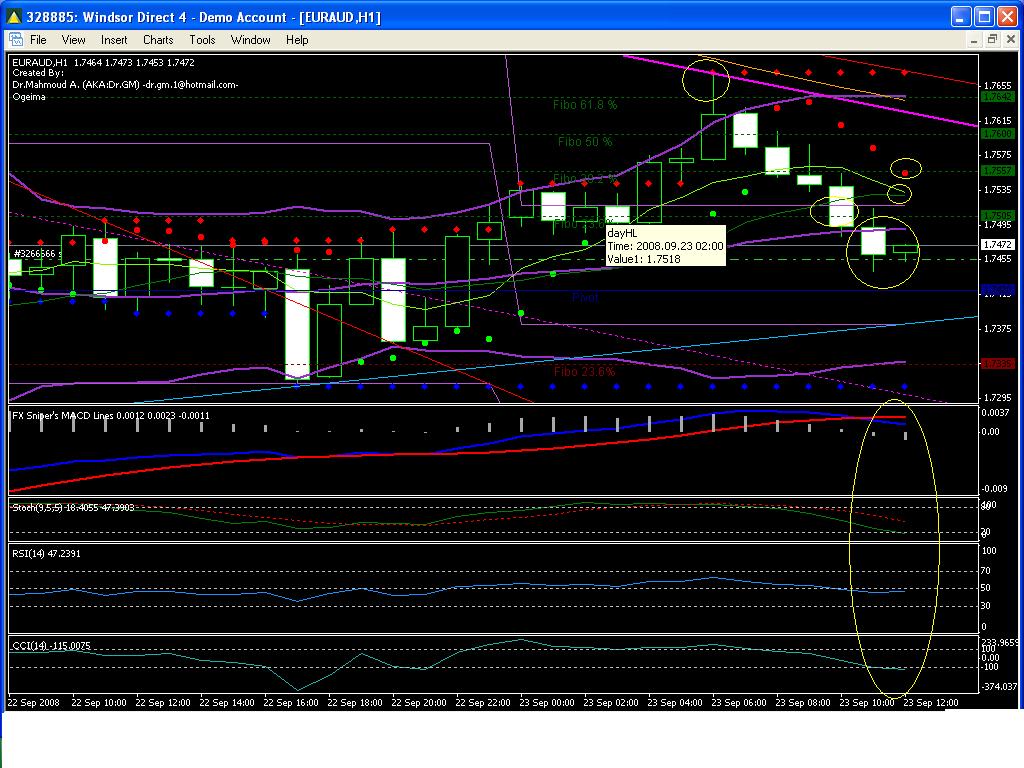Screen dimensions: 1024x768
Task: Minimize the EURAUD chart child window
Action: click(x=974, y=40)
